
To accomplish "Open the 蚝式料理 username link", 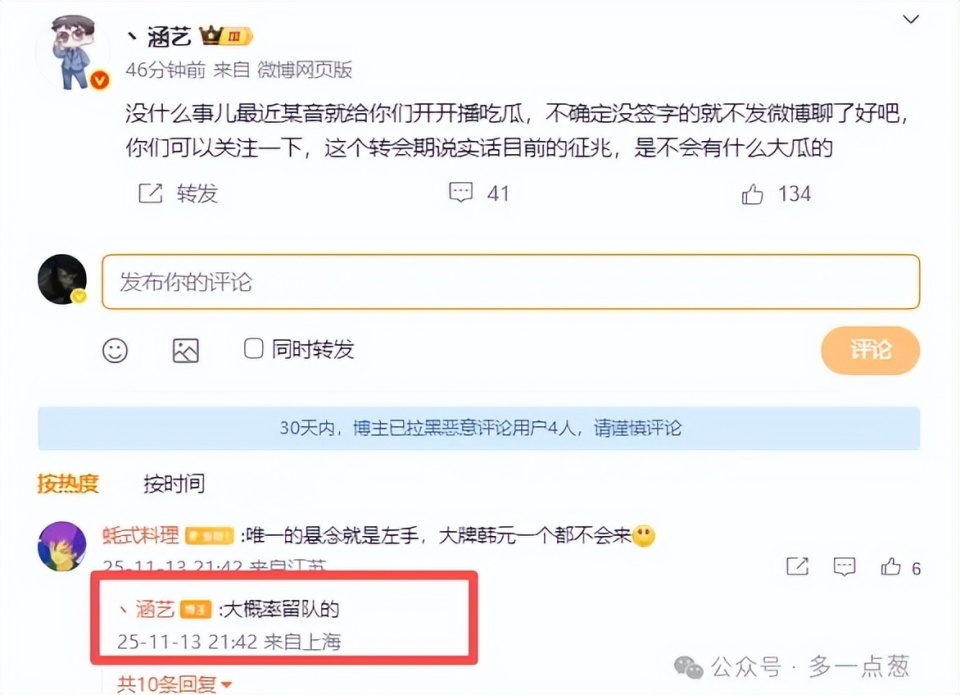I will (141, 535).
